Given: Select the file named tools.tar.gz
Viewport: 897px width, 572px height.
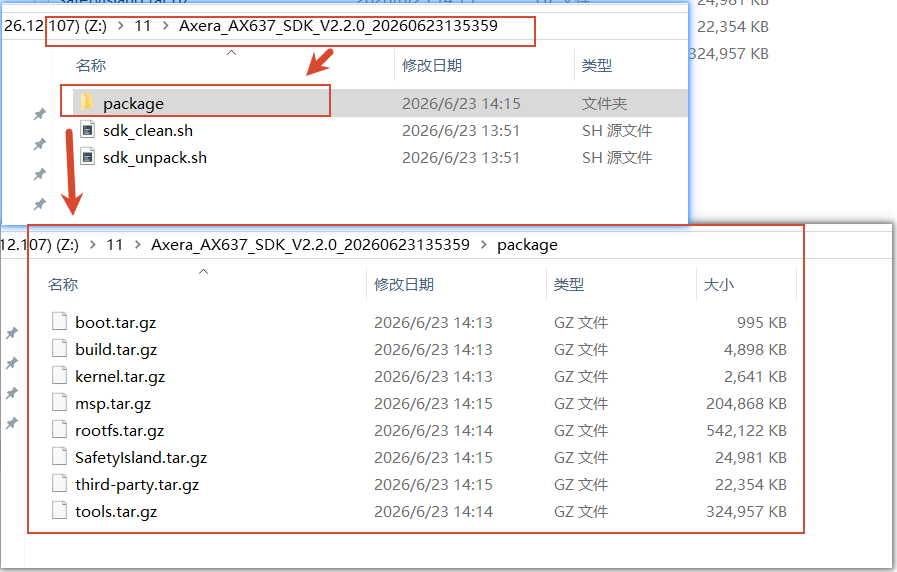Looking at the screenshot, I should coord(116,511).
